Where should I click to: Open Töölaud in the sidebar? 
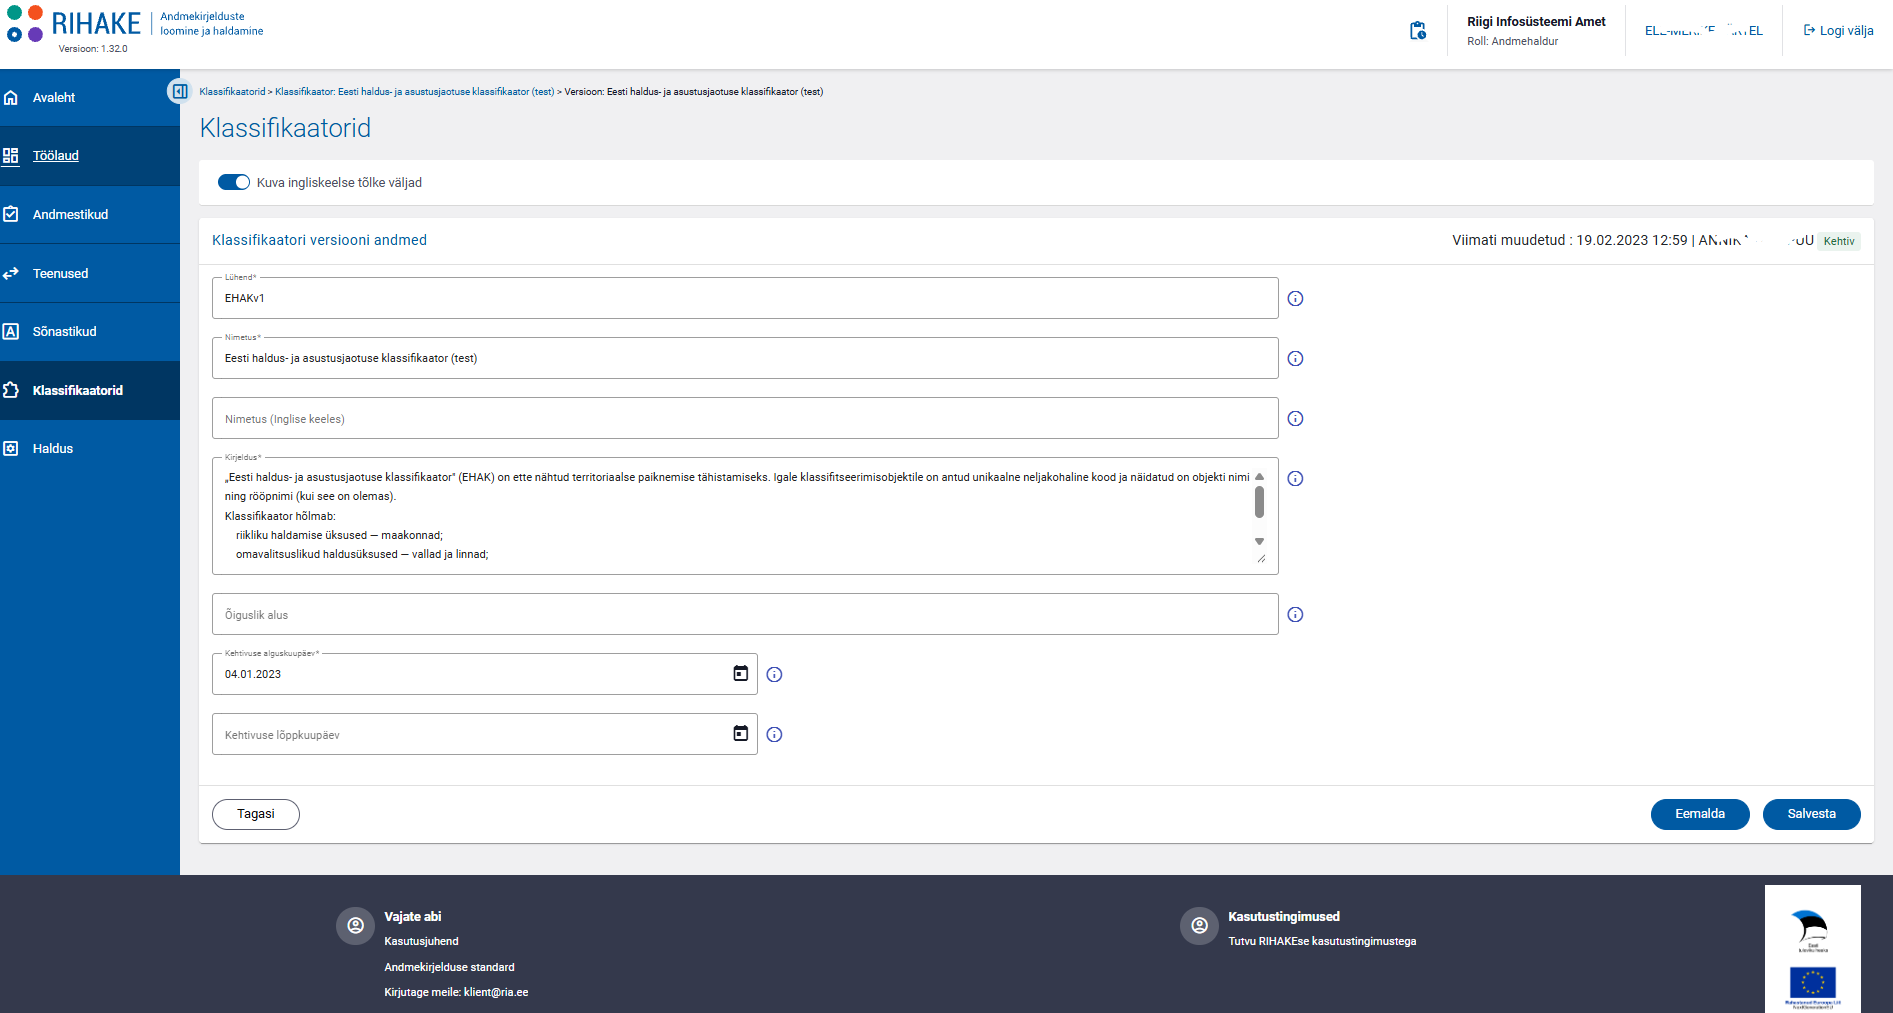[x=90, y=156]
